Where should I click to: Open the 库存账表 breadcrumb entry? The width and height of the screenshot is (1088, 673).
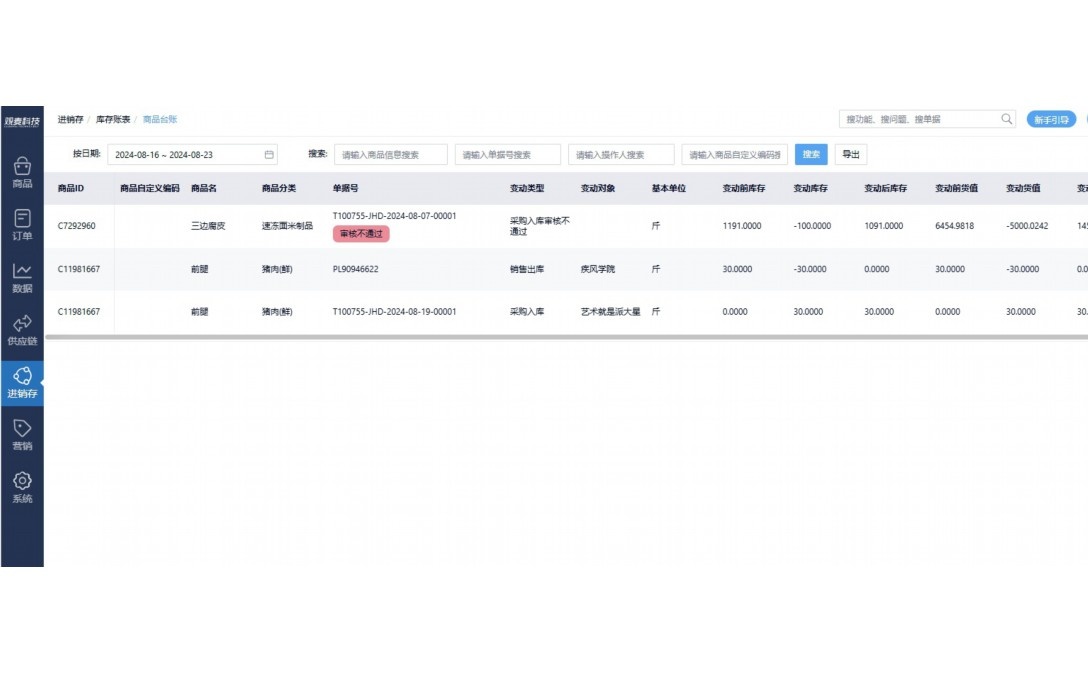(x=112, y=118)
